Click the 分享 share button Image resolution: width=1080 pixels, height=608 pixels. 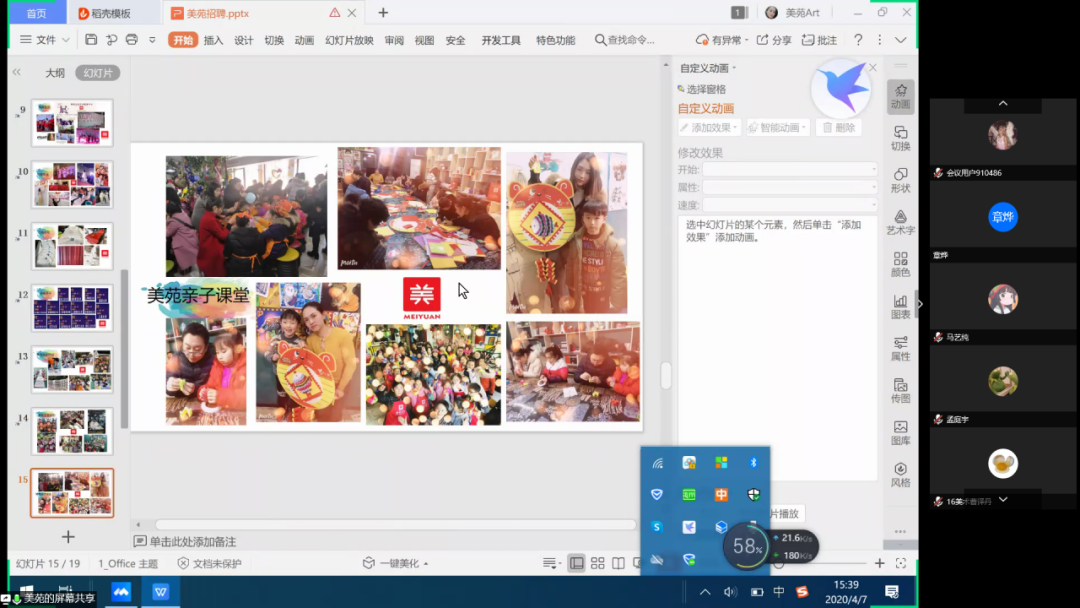[x=774, y=40]
